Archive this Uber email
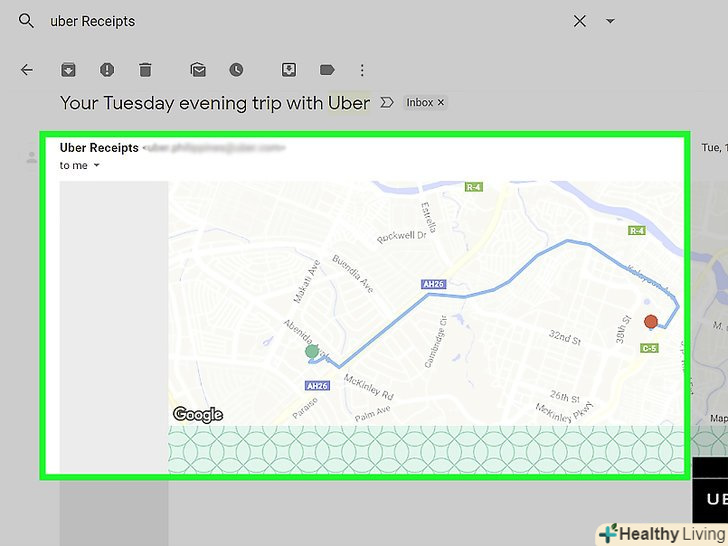The image size is (728, 546). (68, 70)
